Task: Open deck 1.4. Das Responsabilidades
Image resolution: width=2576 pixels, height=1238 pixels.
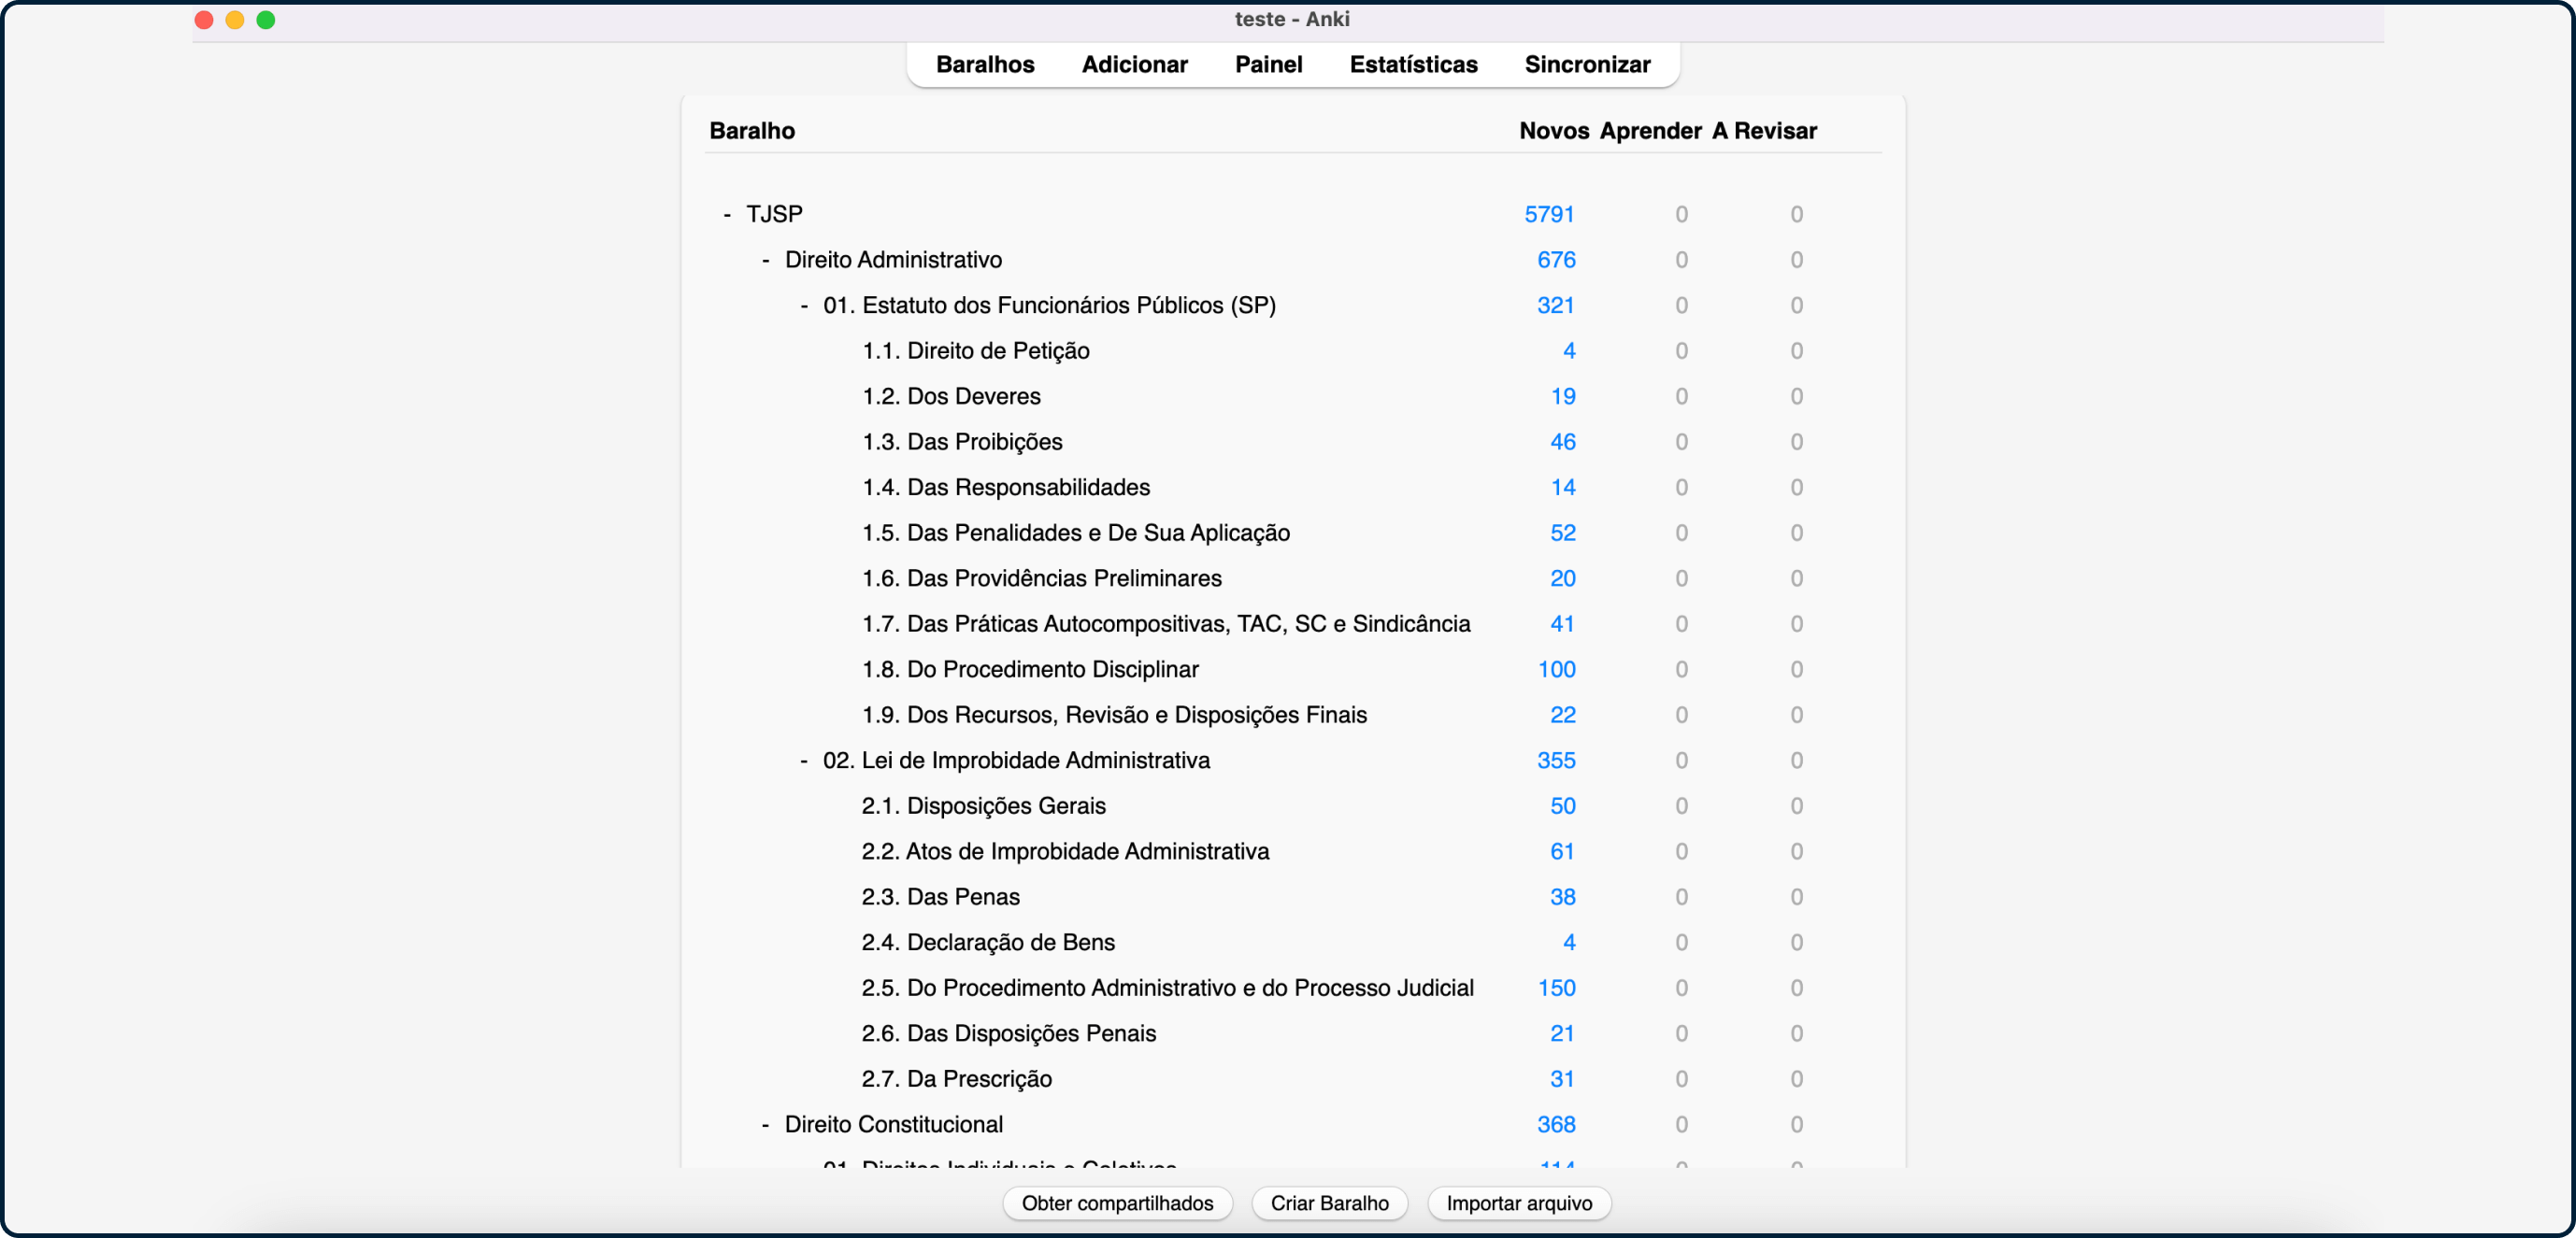Action: [1006, 487]
